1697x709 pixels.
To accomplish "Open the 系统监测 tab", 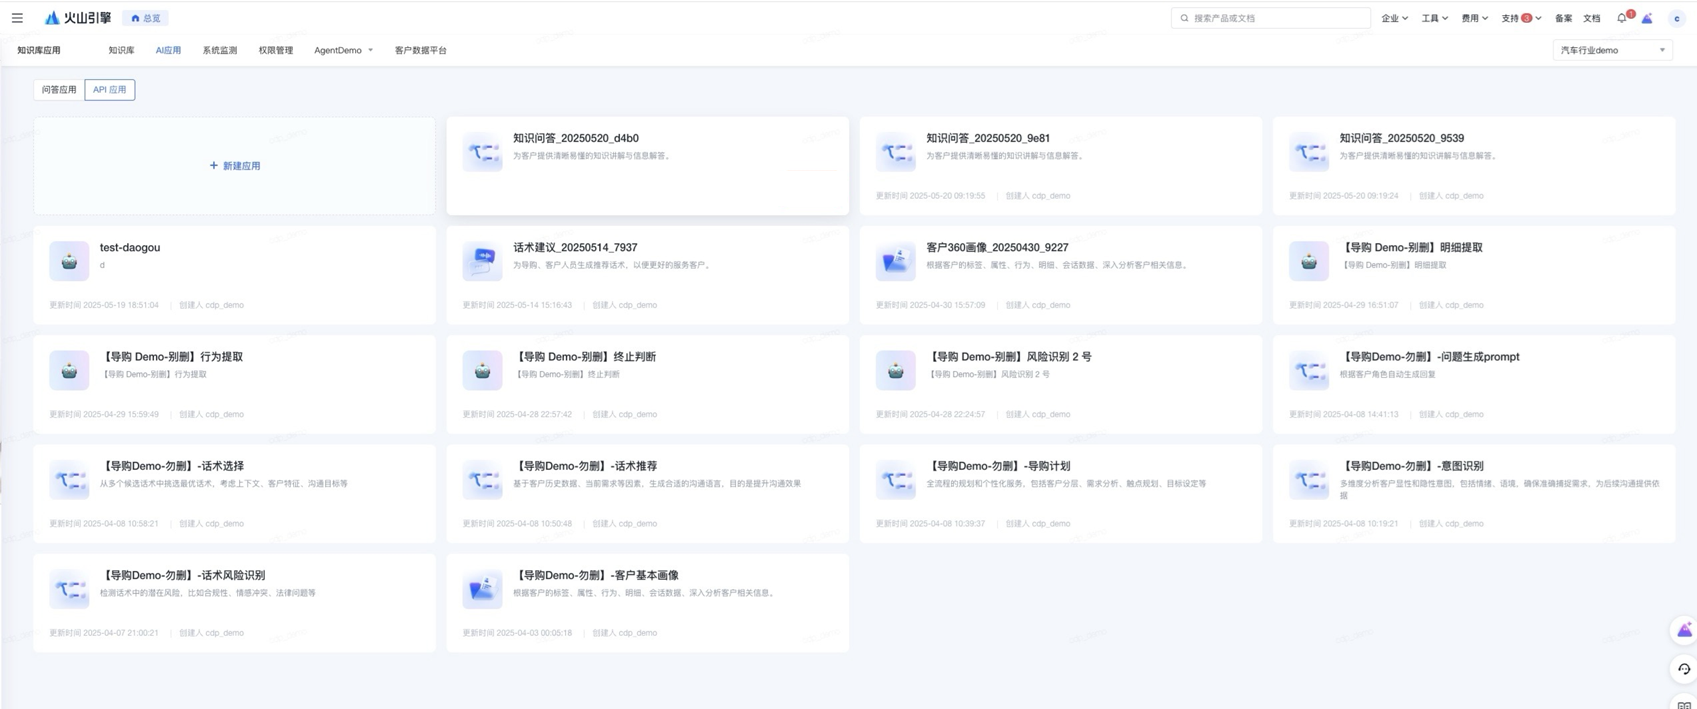I will point(220,50).
